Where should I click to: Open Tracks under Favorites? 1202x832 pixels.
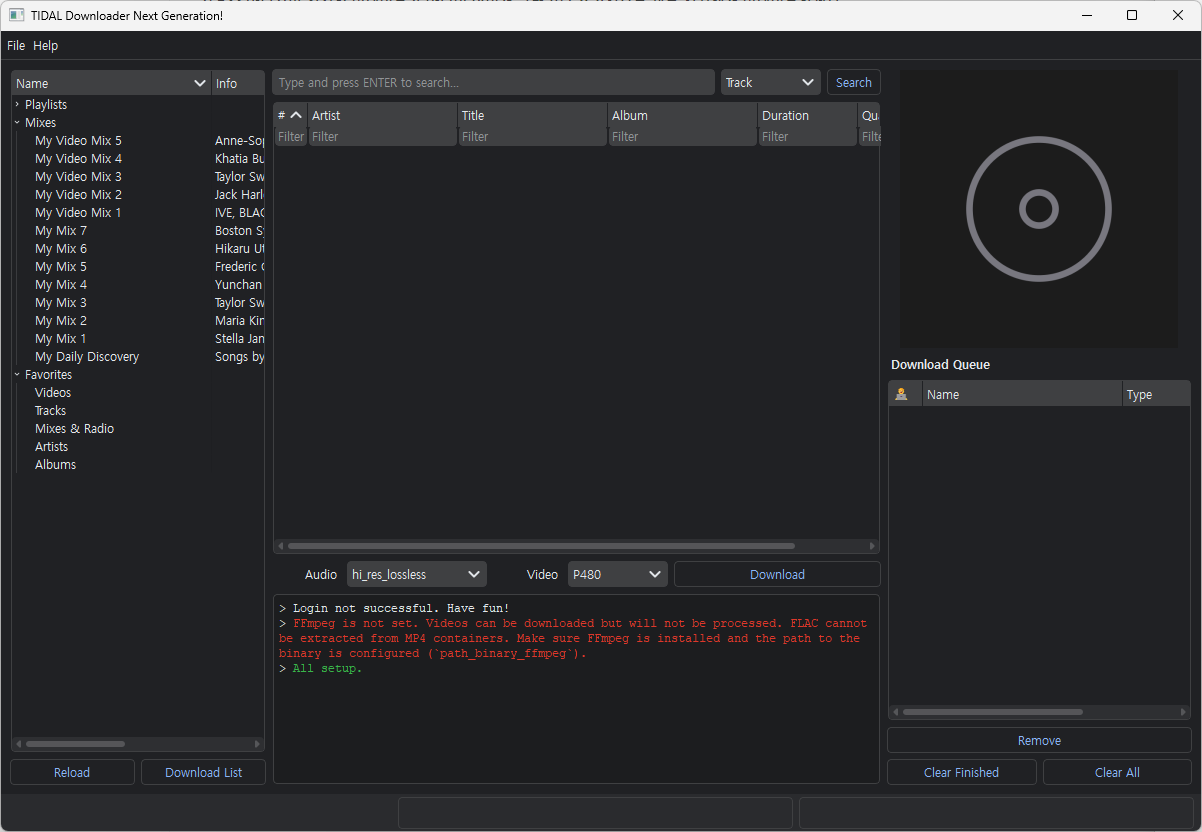click(50, 410)
